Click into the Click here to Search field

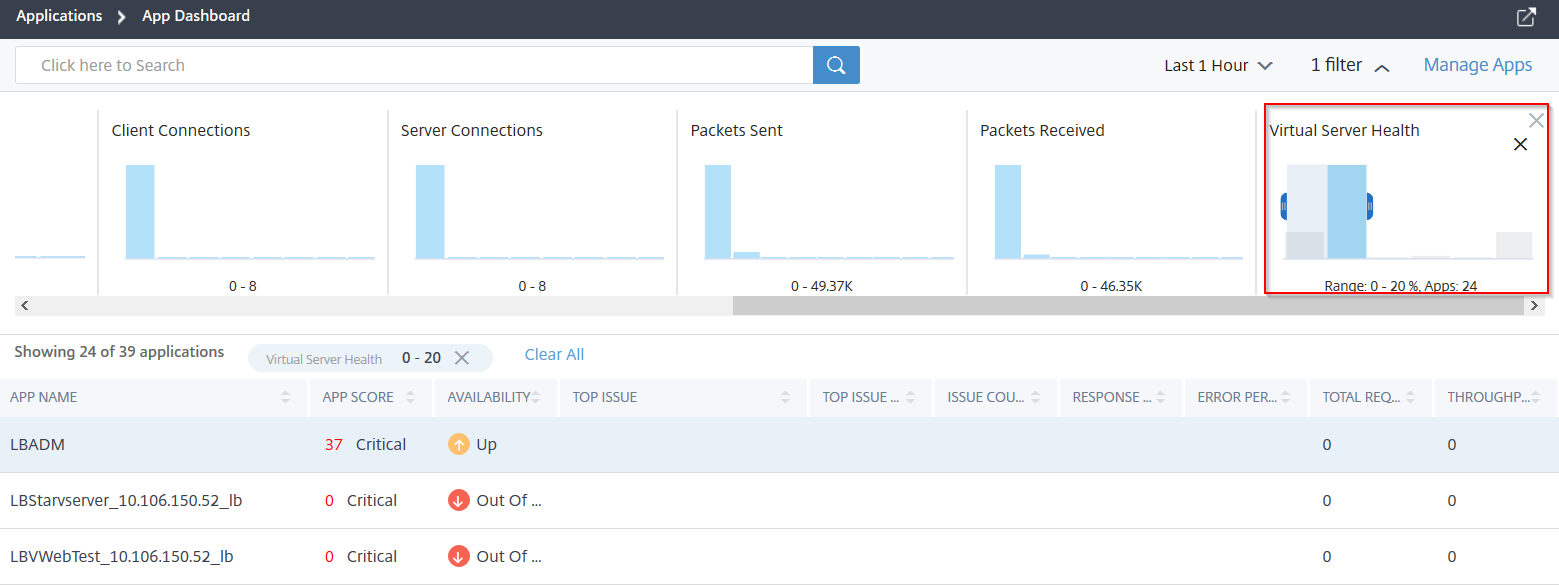click(414, 65)
